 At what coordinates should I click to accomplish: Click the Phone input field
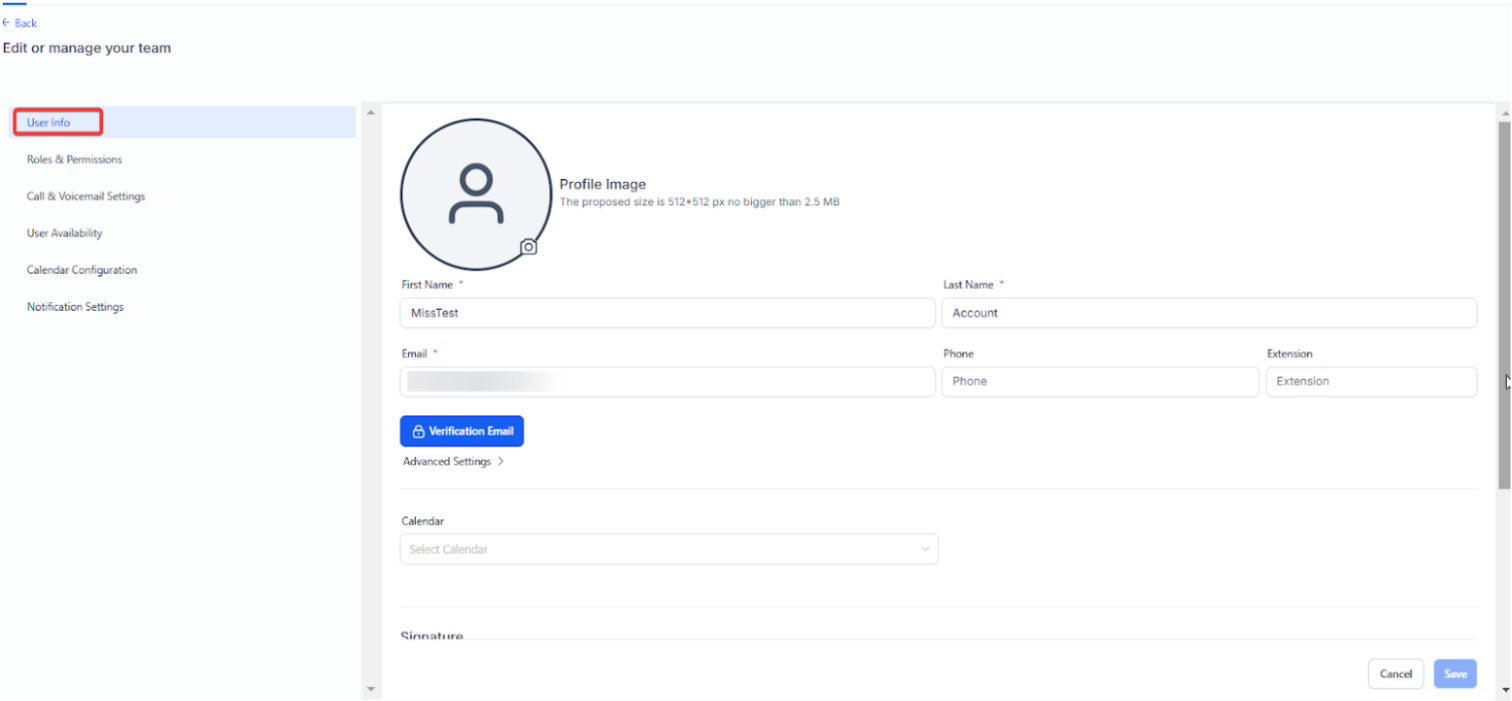[x=1099, y=381]
